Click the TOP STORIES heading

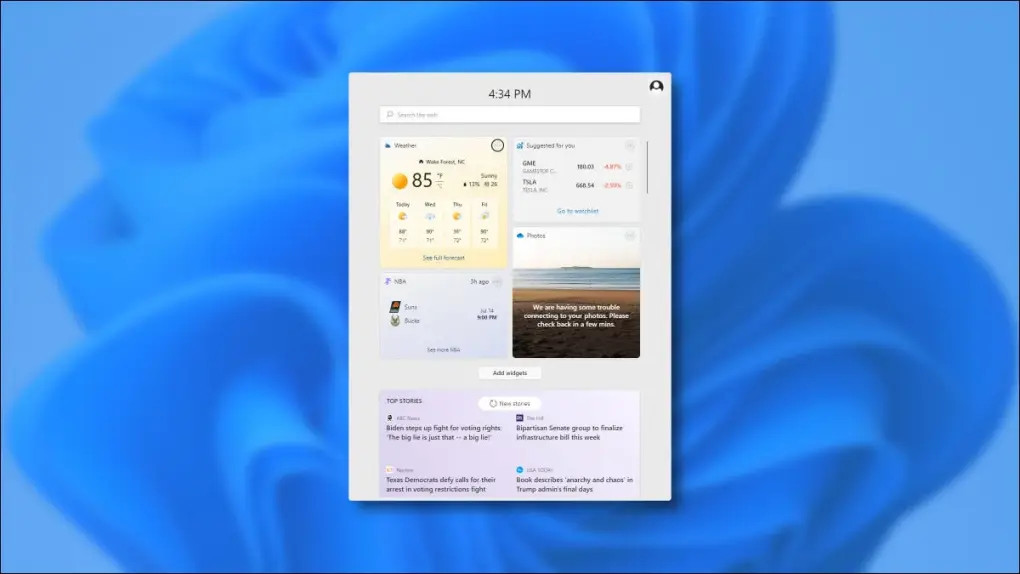click(x=404, y=401)
